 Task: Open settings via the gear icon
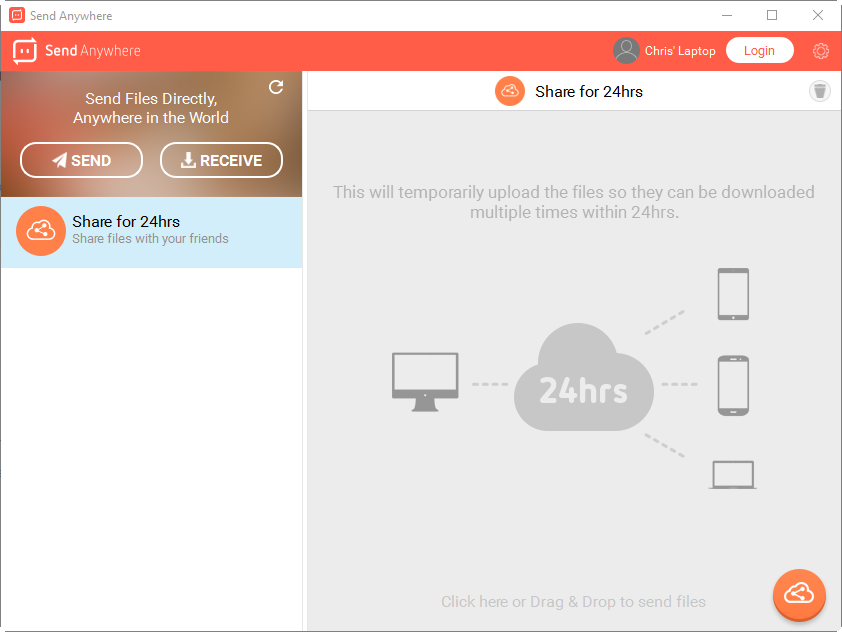coord(821,51)
